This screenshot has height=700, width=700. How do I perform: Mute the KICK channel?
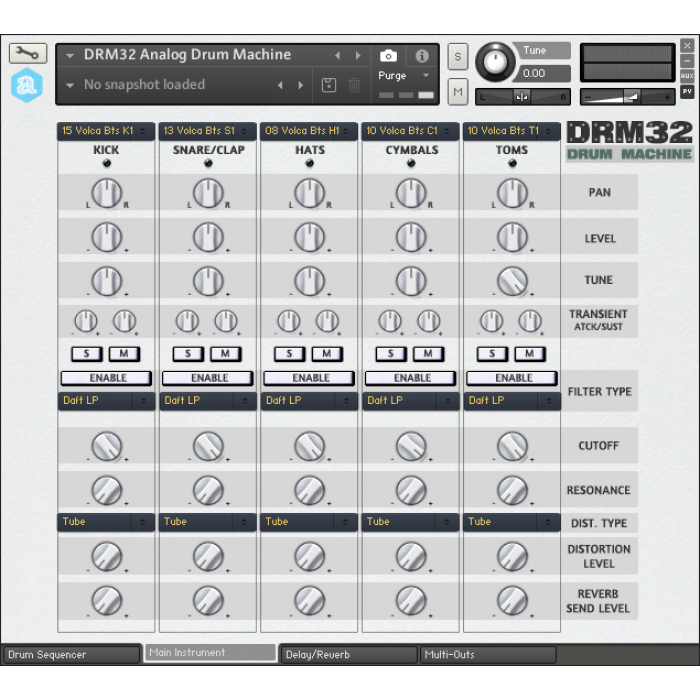[x=125, y=354]
